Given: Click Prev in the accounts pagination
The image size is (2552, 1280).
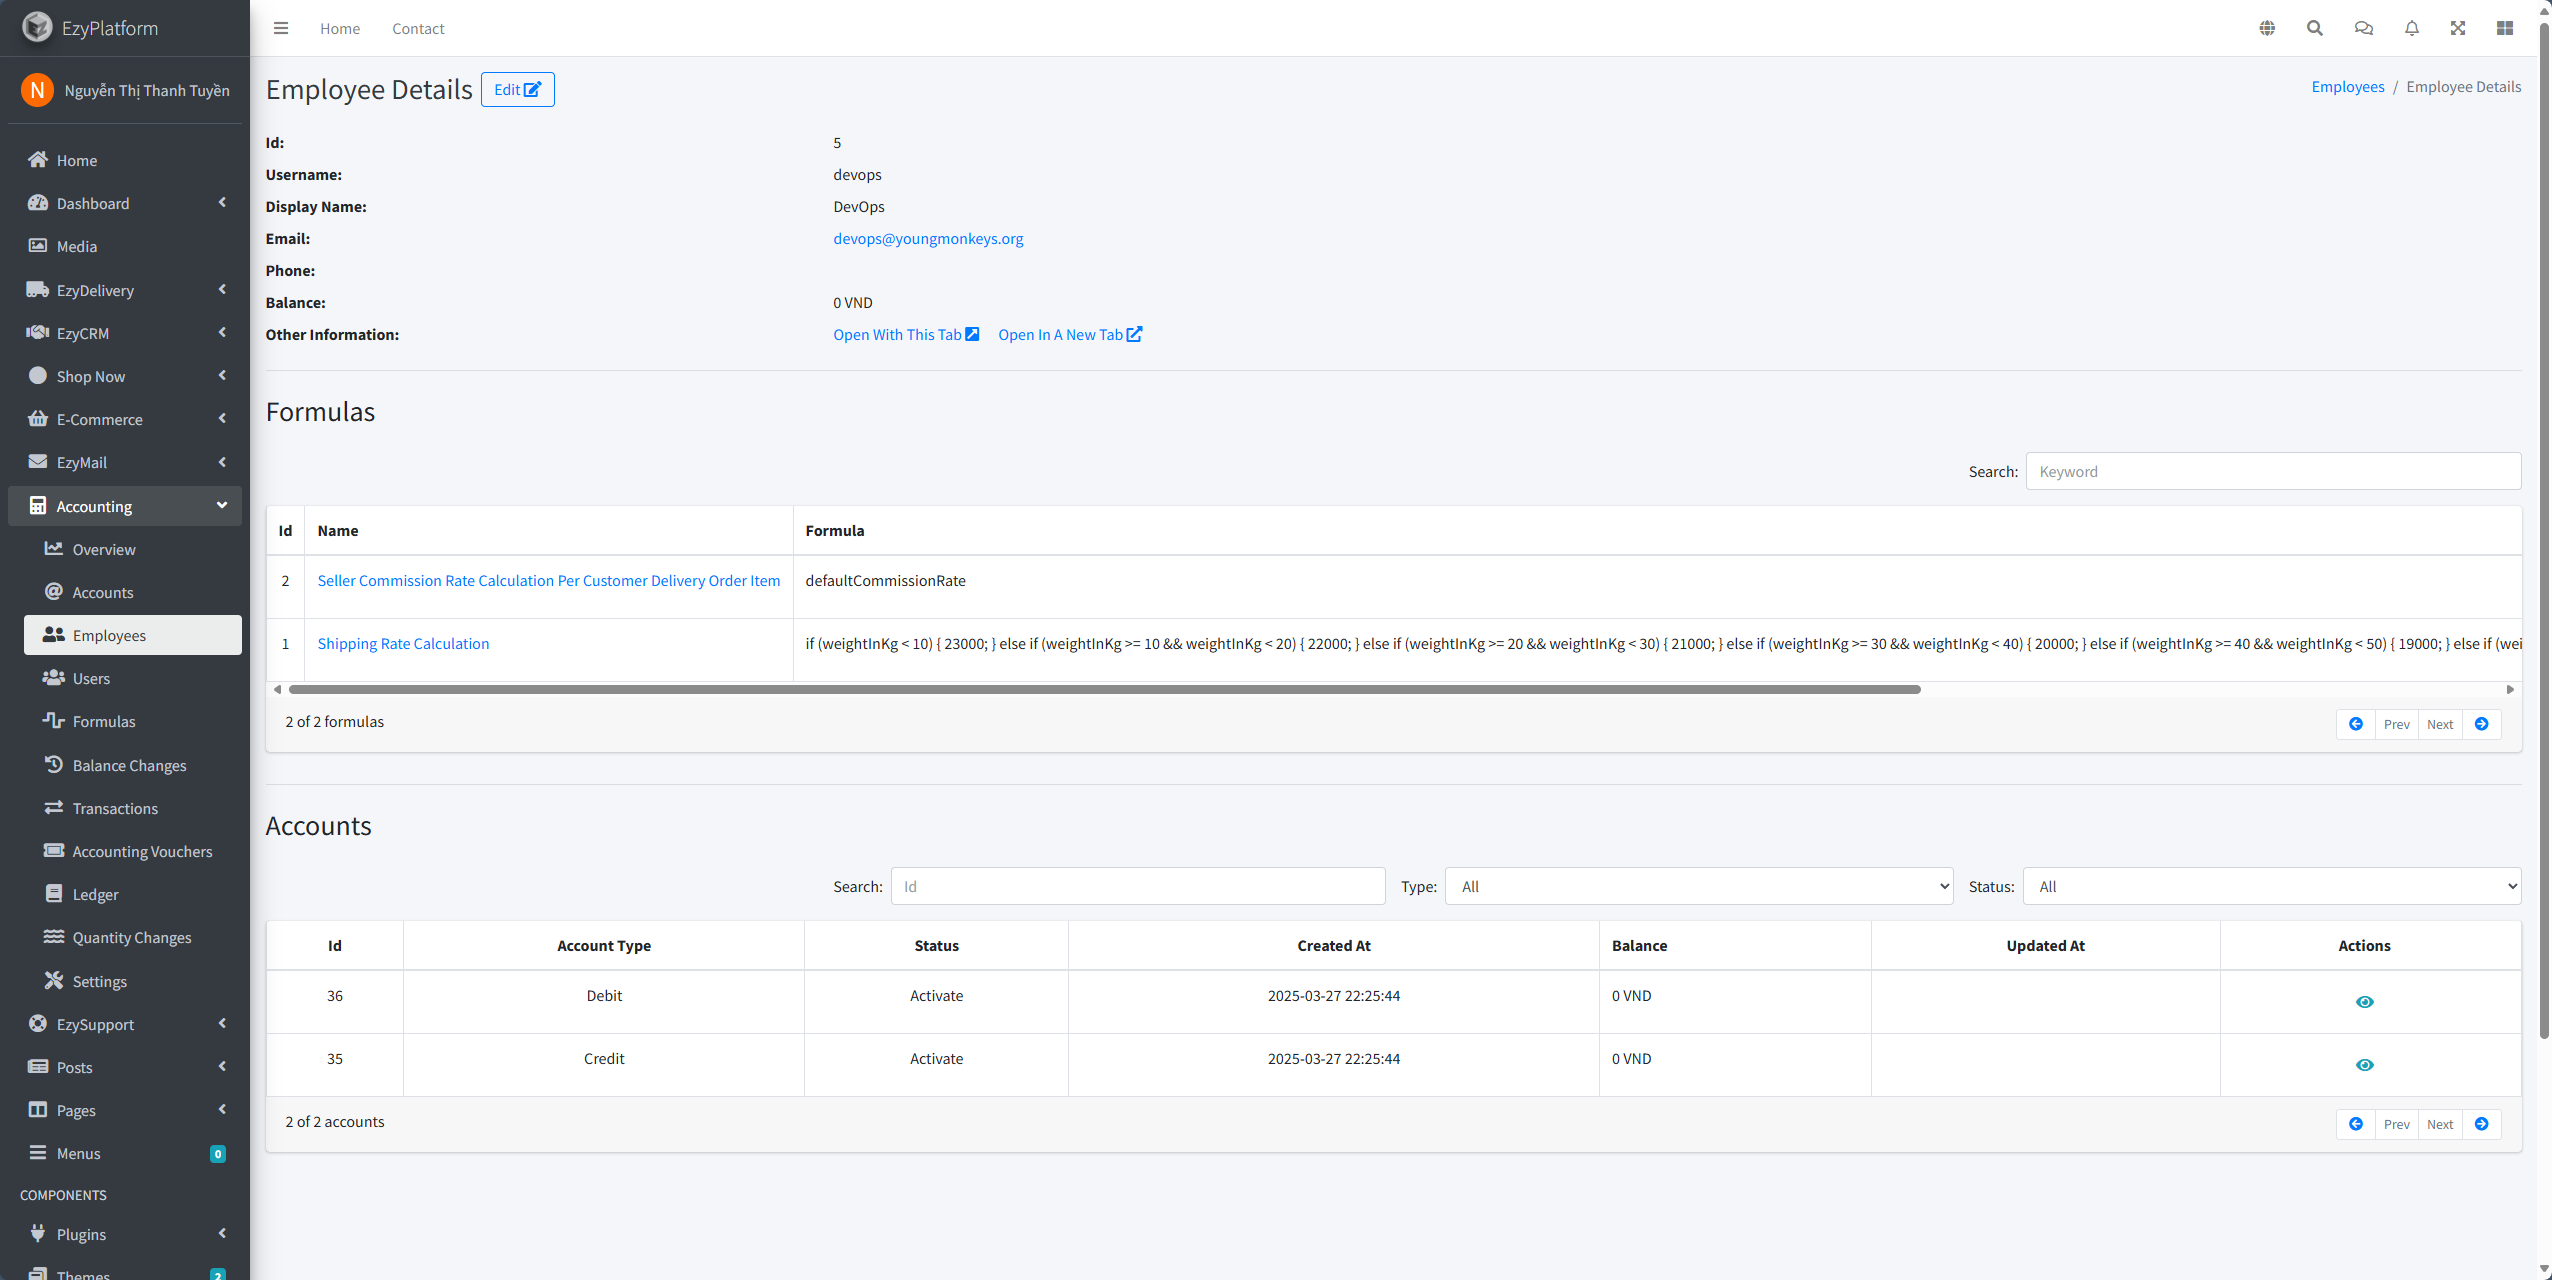Looking at the screenshot, I should [2397, 1124].
